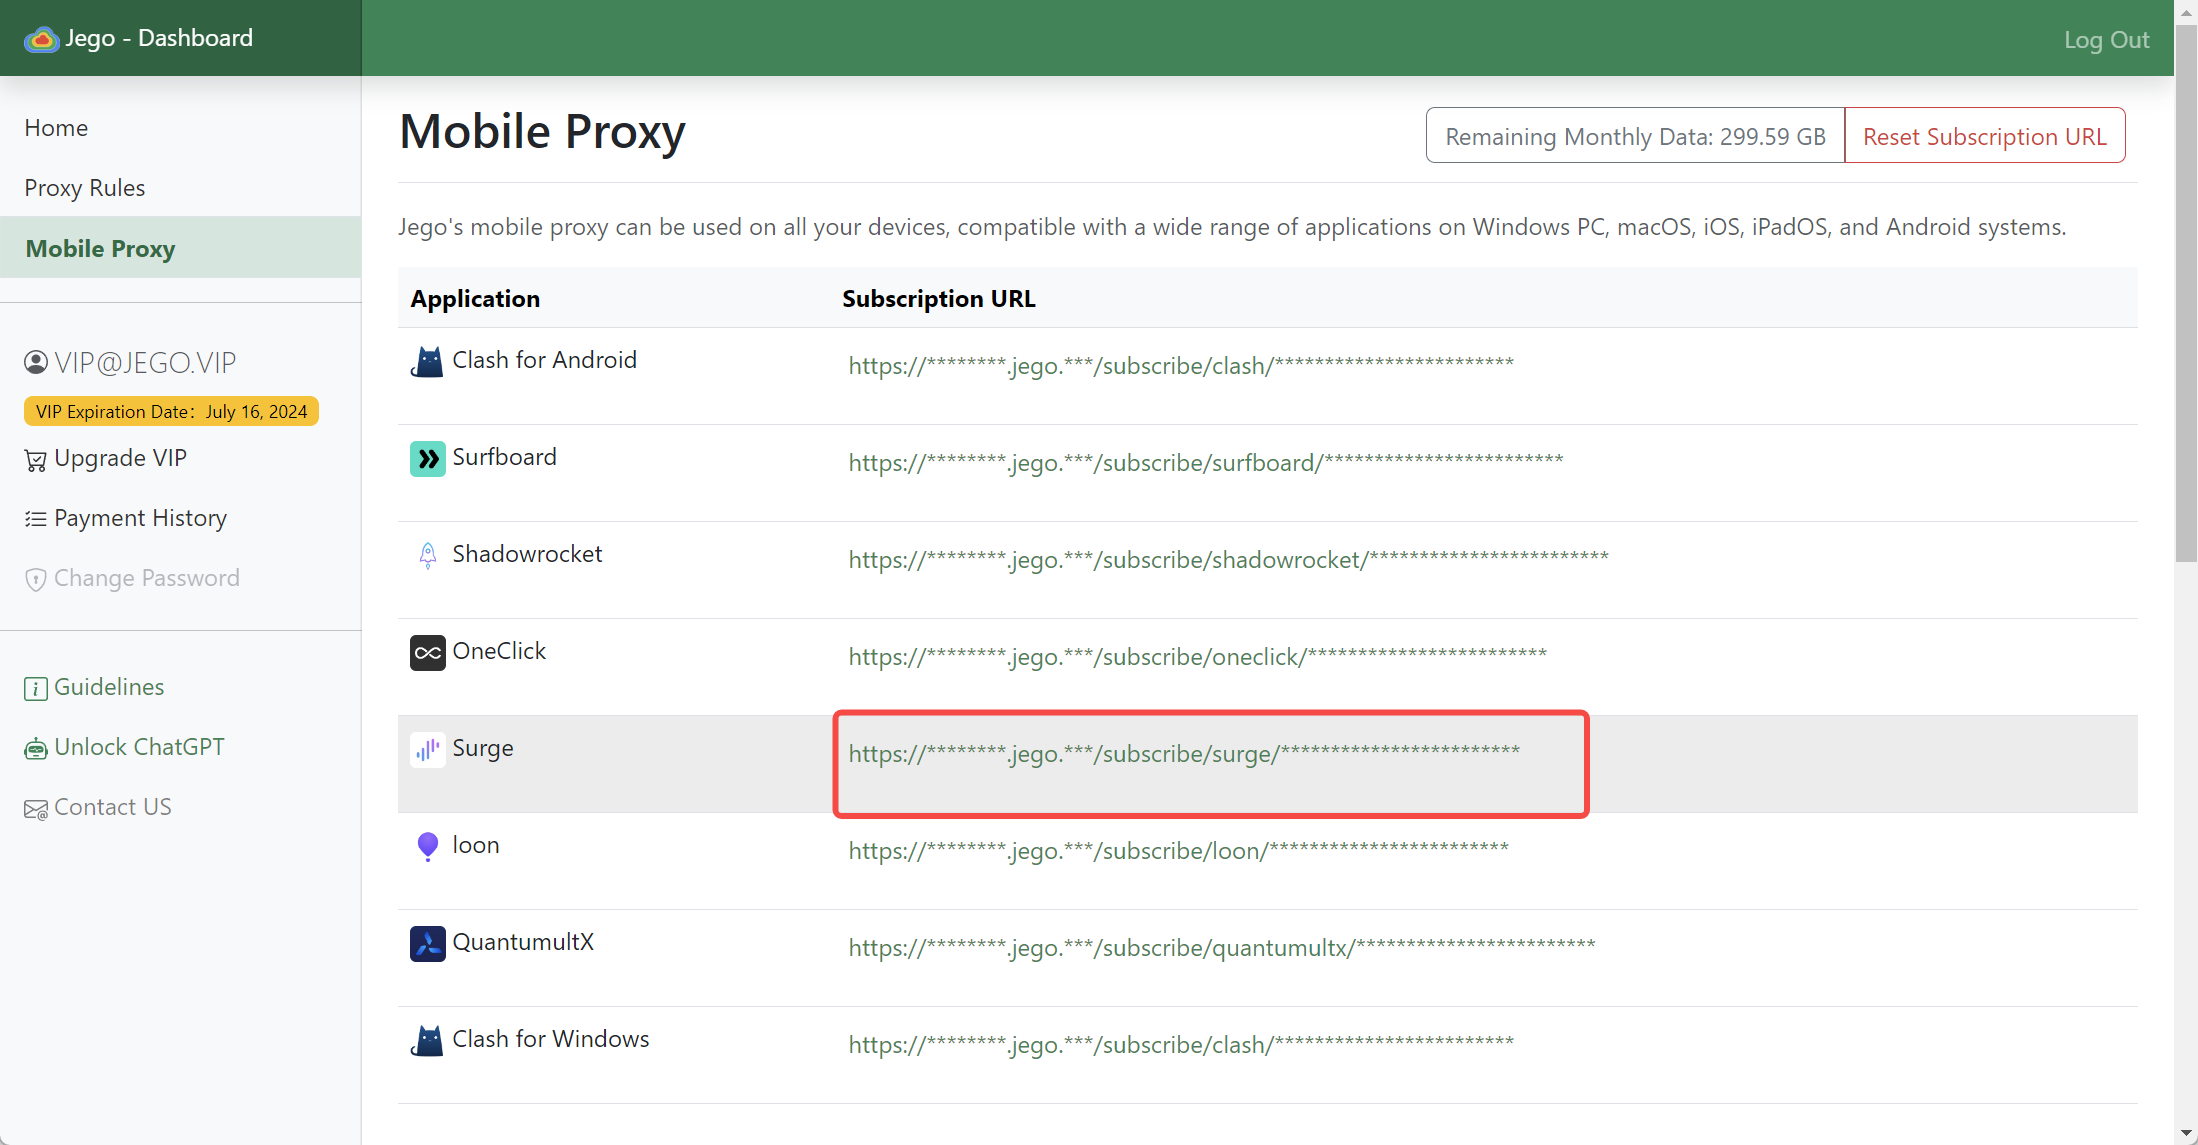Select the Mobile Proxy sidebar item
Image resolution: width=2198 pixels, height=1145 pixels.
coord(181,248)
